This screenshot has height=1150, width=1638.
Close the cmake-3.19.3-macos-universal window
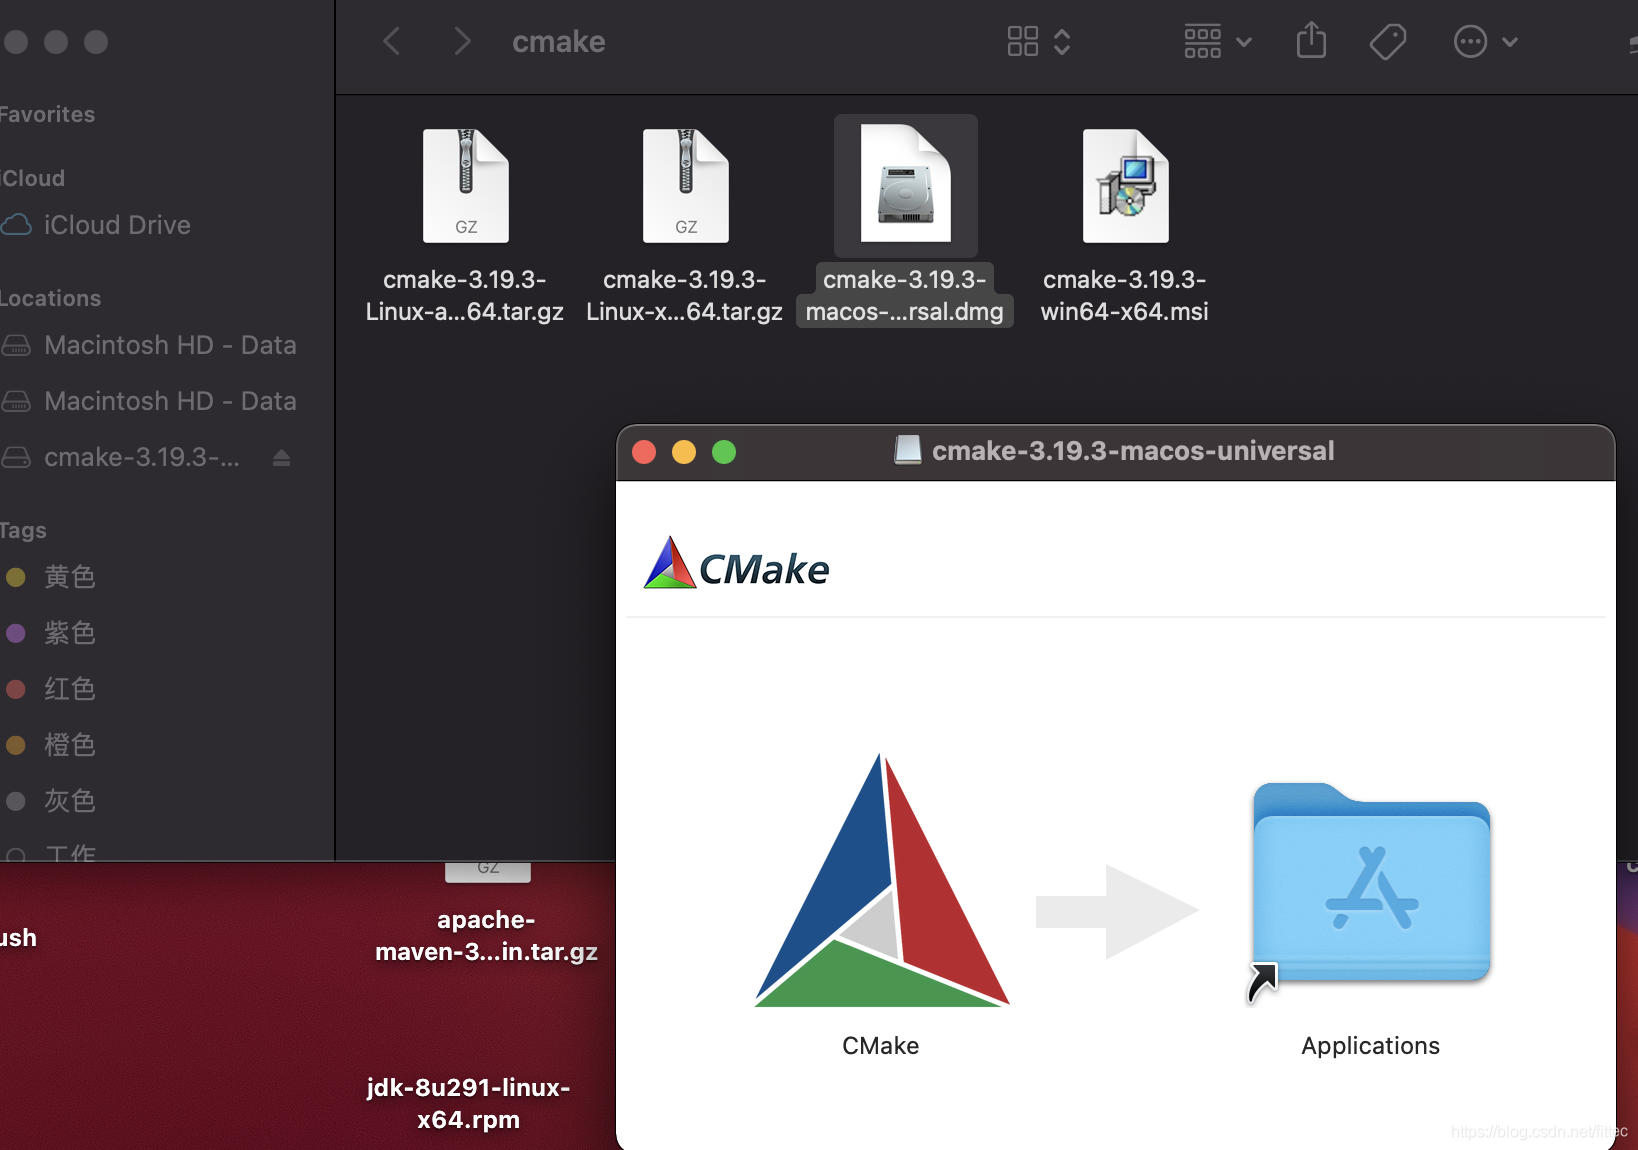coord(644,452)
